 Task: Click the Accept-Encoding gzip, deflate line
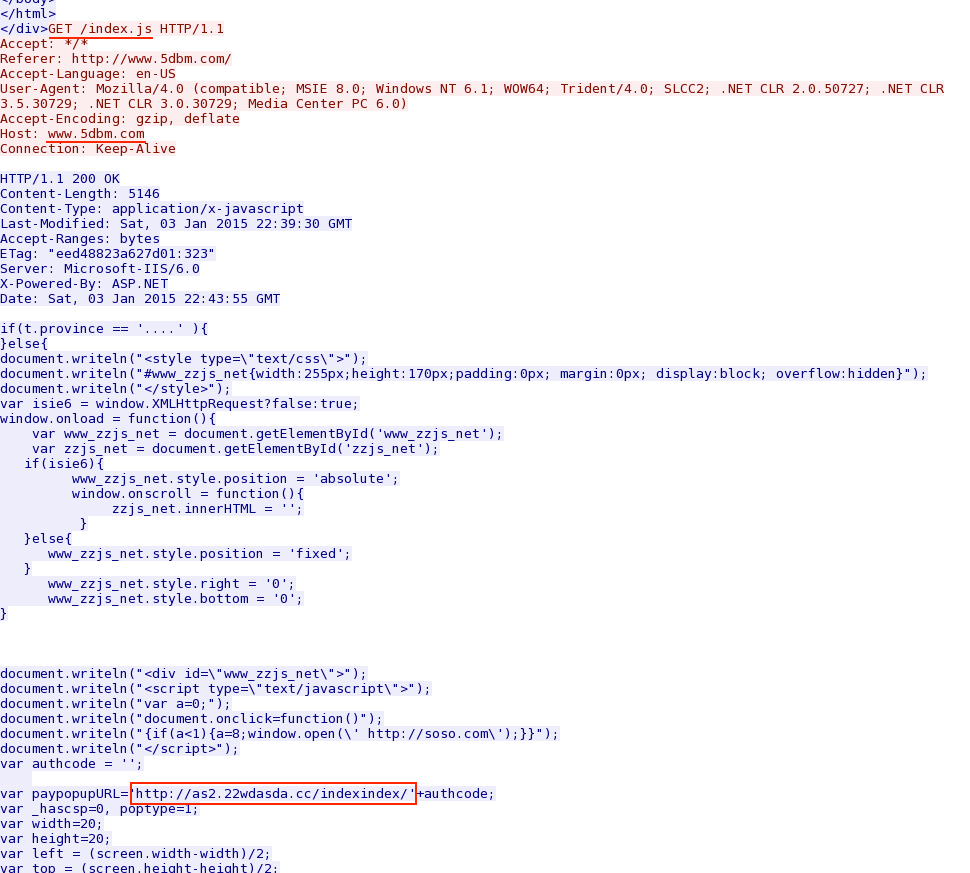[120, 119]
